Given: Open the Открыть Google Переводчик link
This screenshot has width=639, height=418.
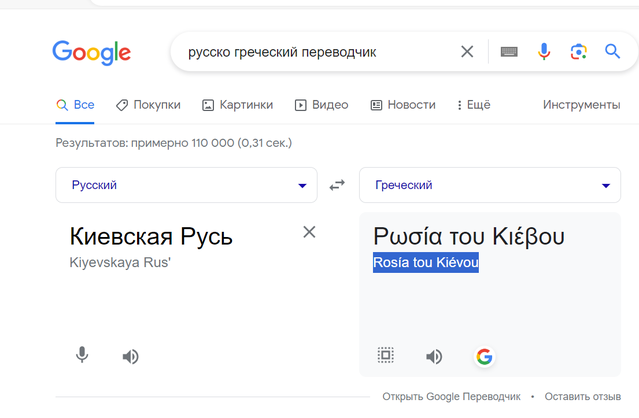Looking at the screenshot, I should point(451,396).
